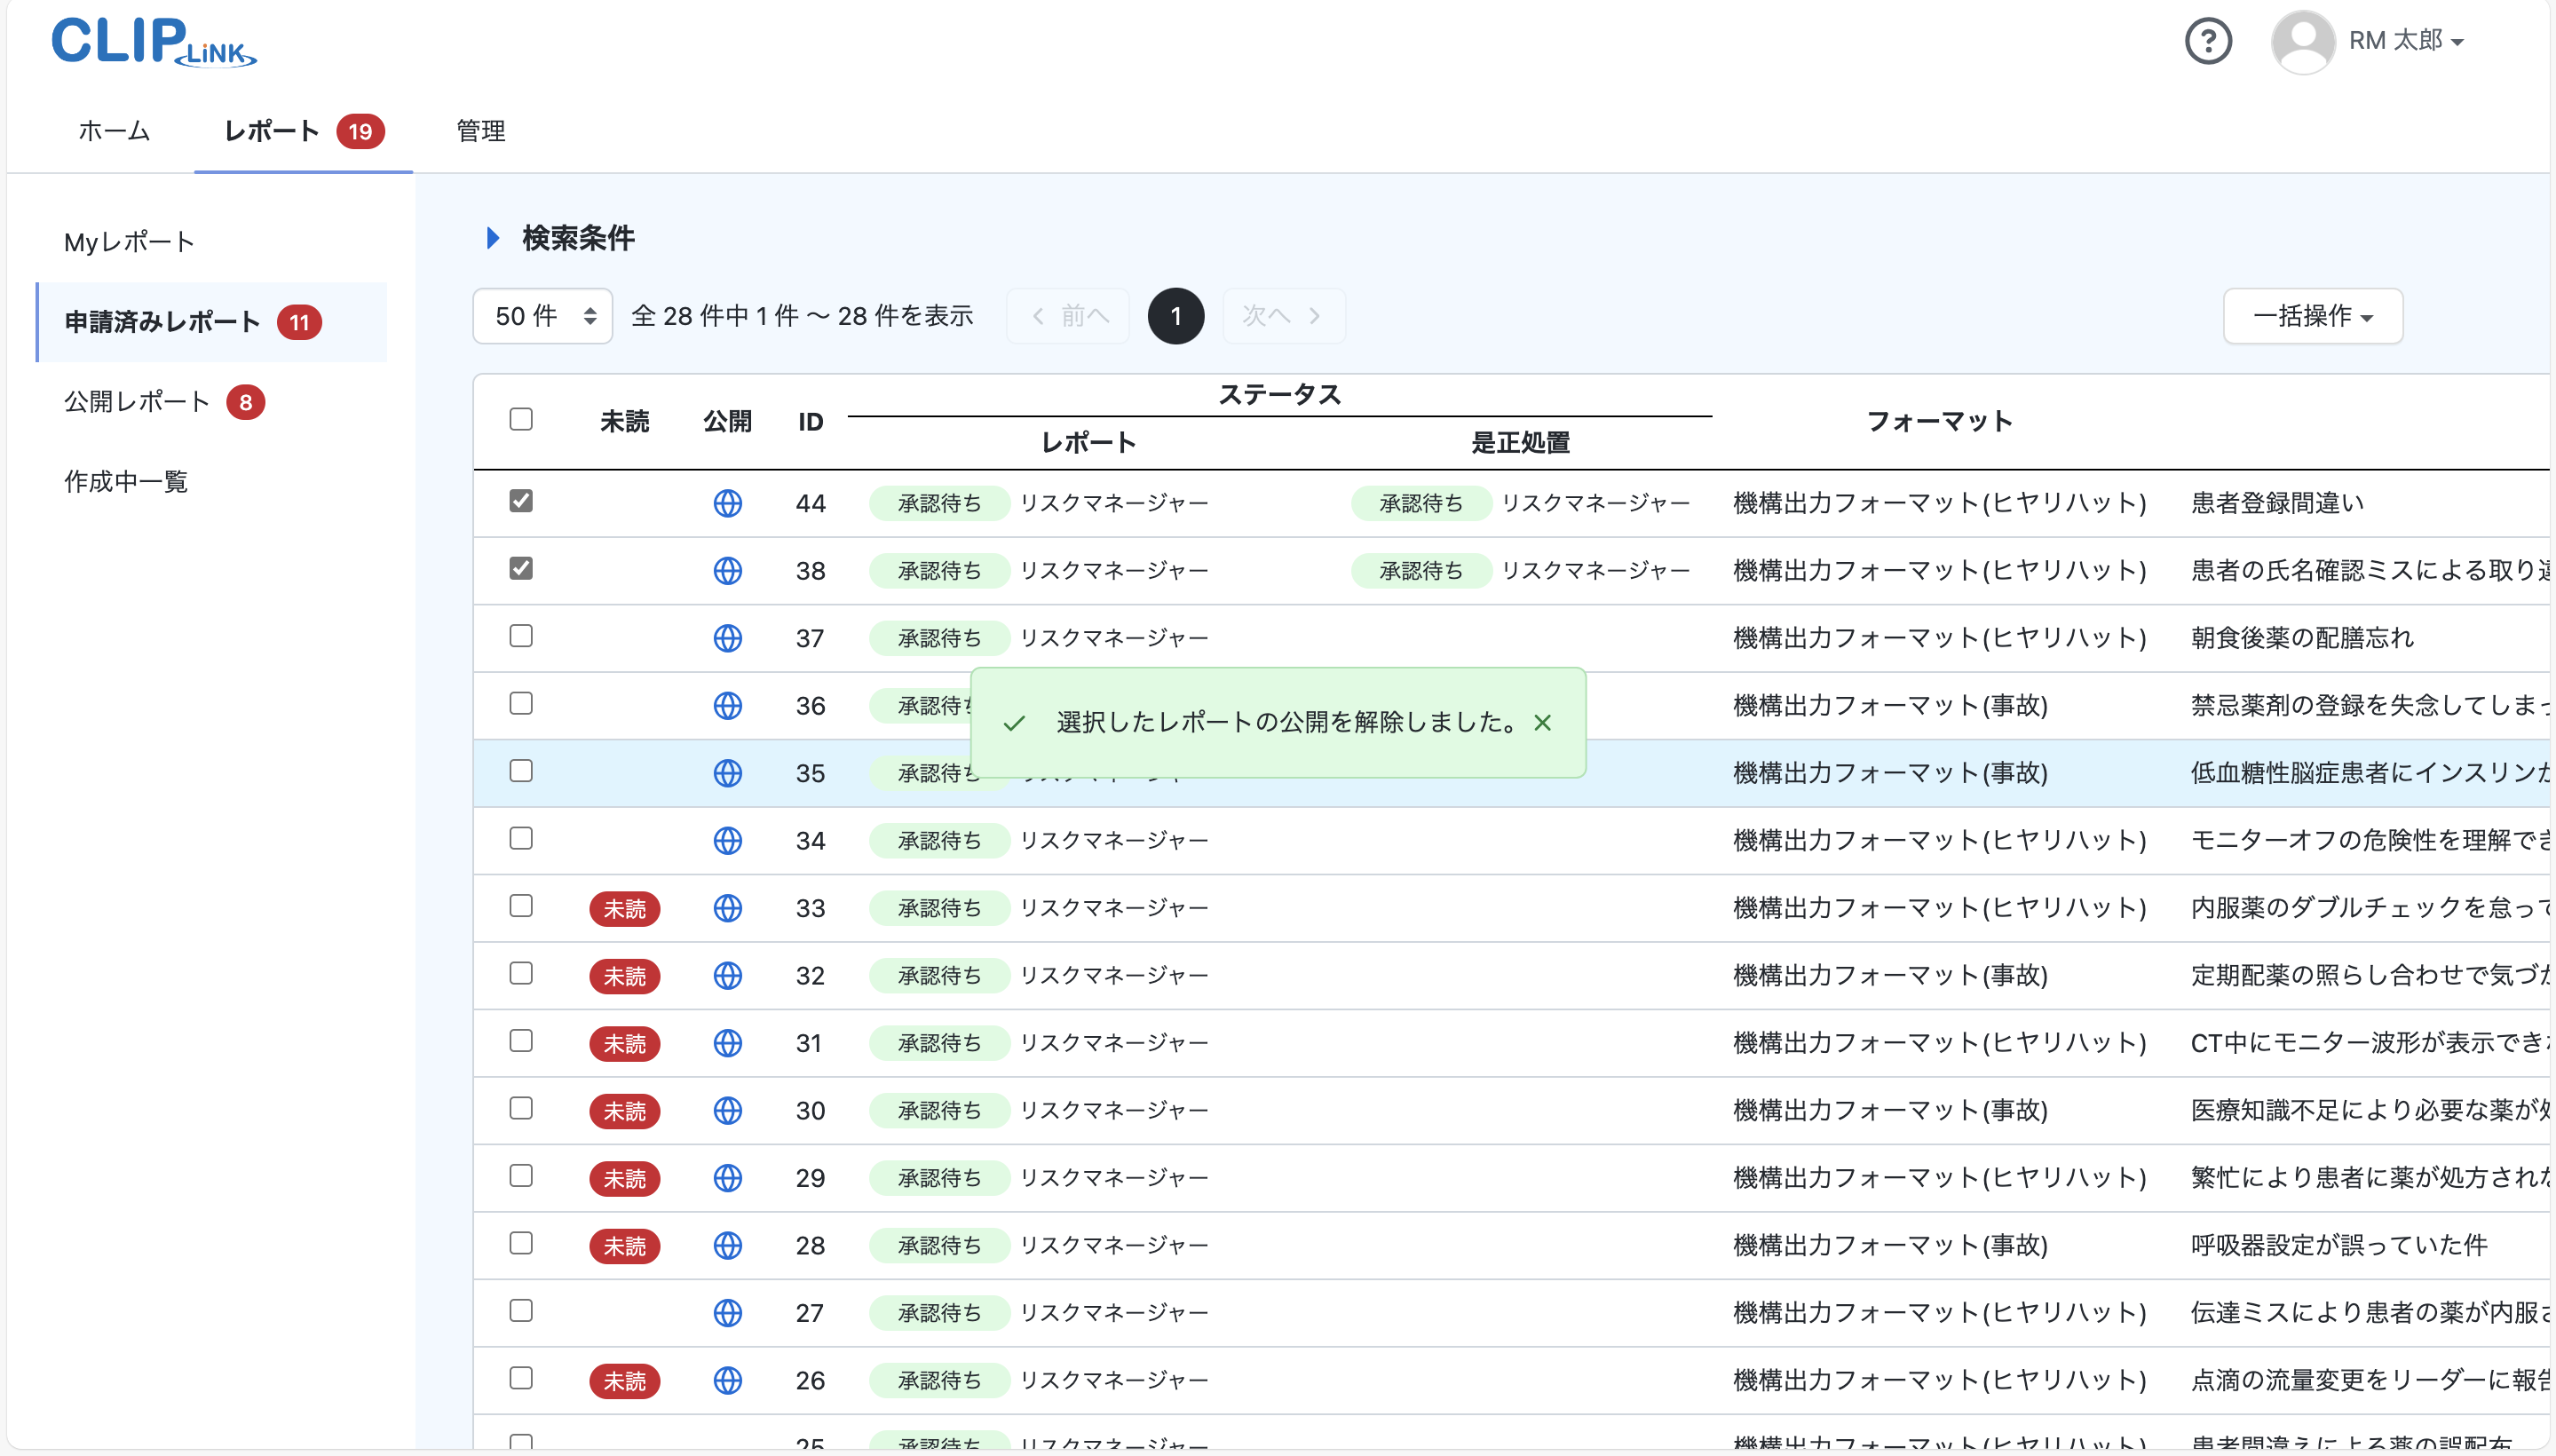This screenshot has height=1456, width=2556.
Task: Check the select-all checkbox in the table header
Action: [x=521, y=419]
